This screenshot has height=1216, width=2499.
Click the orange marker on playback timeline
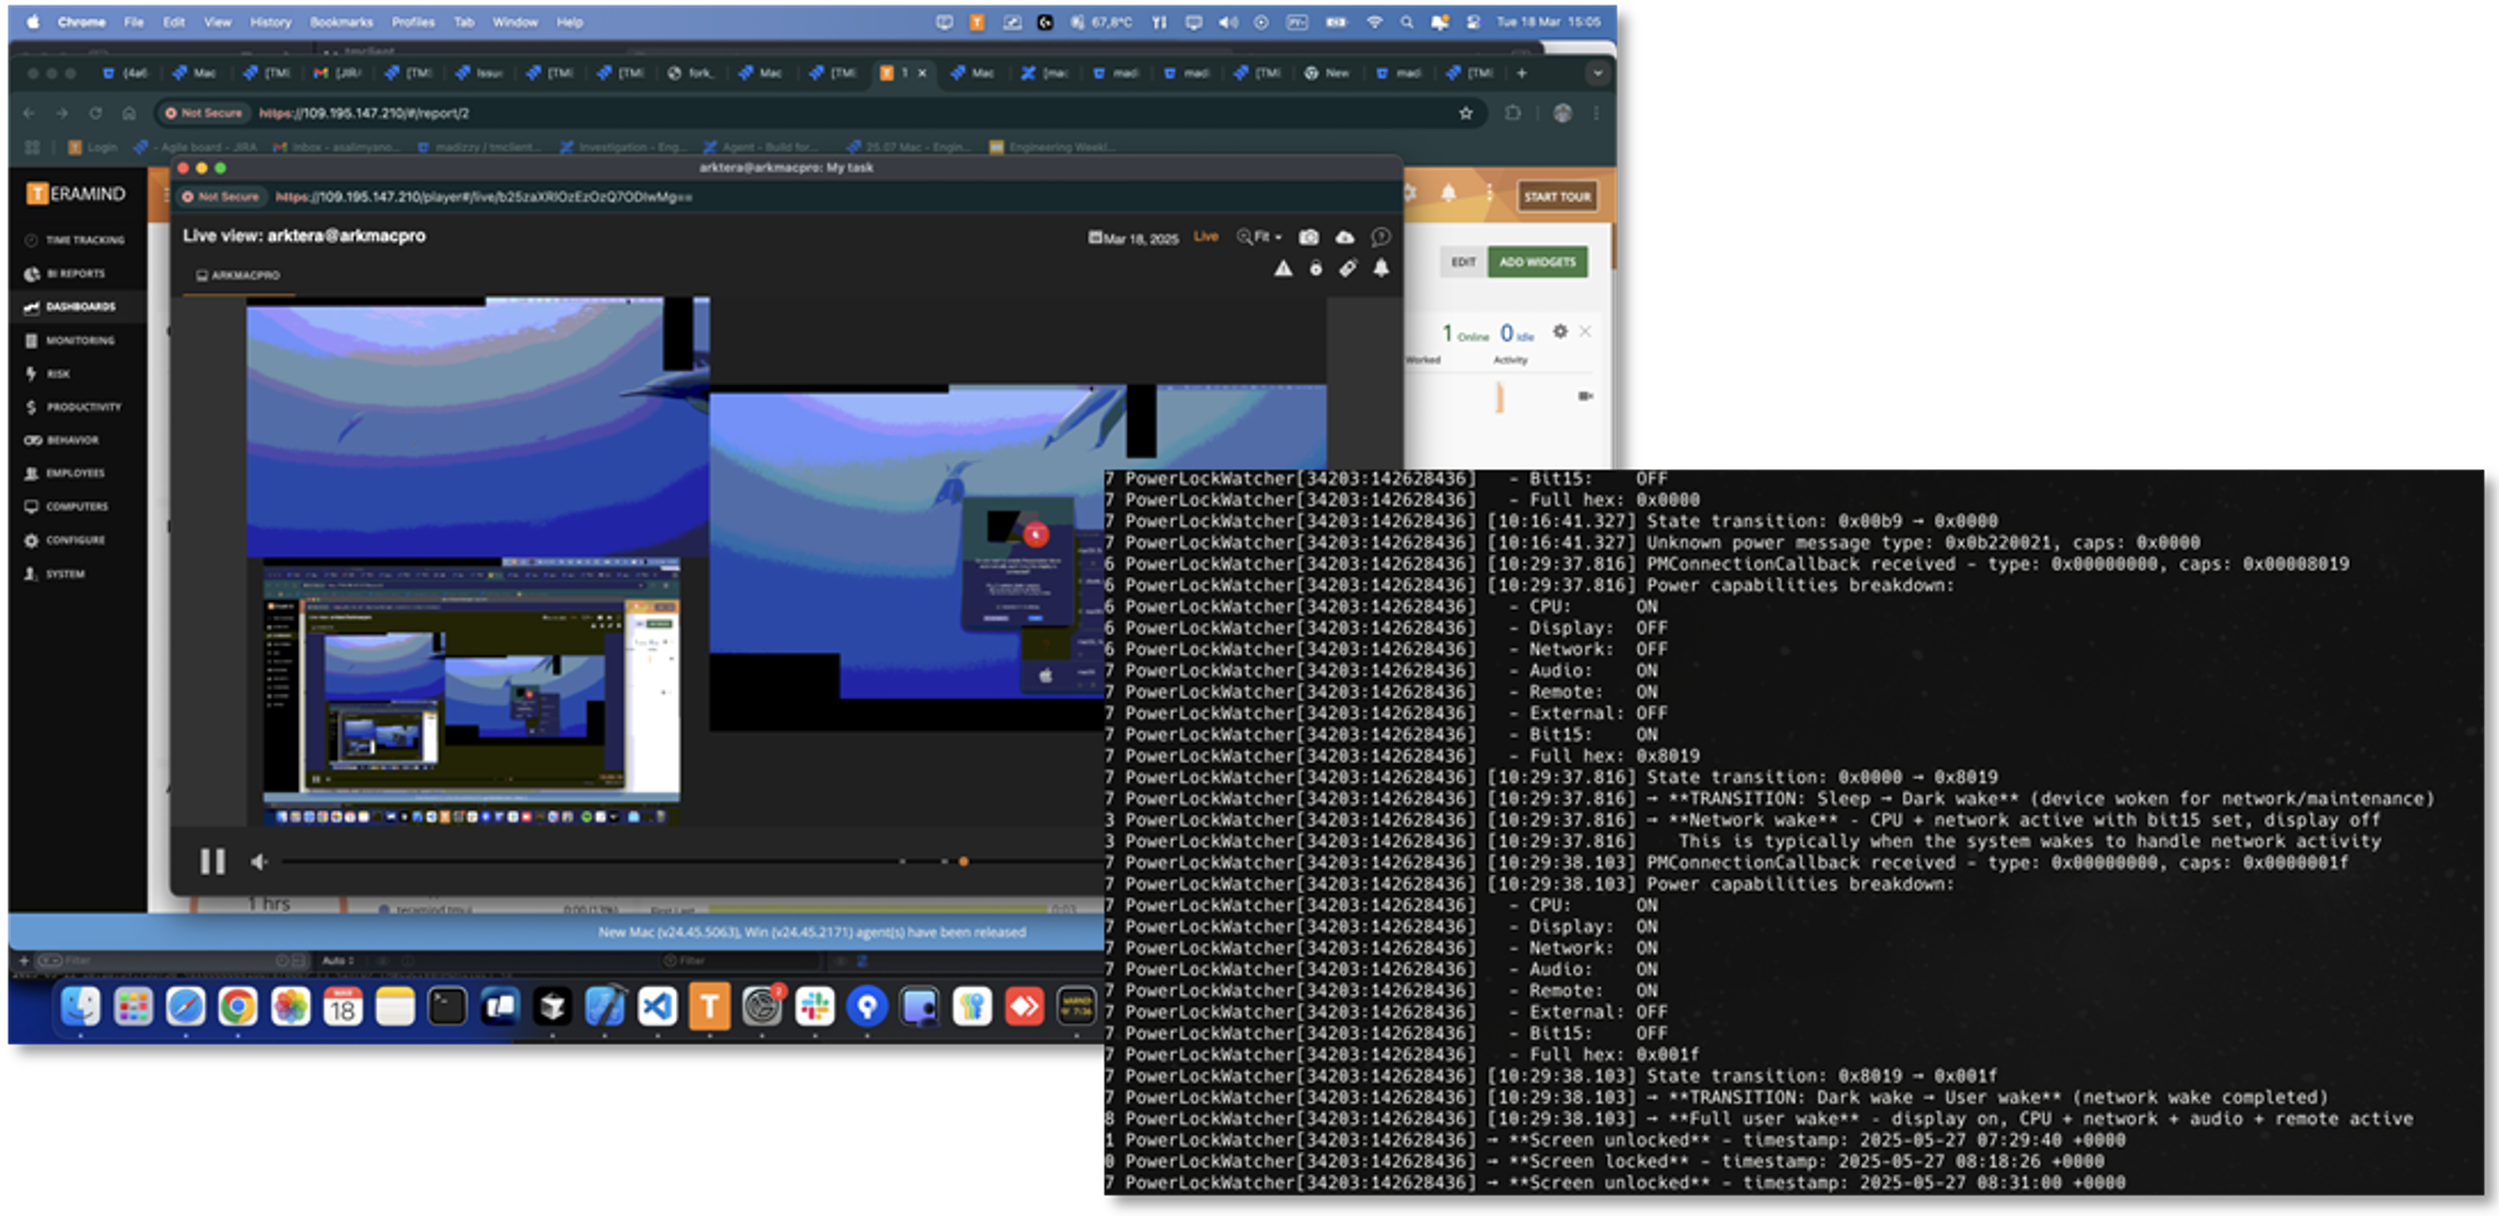click(x=963, y=861)
